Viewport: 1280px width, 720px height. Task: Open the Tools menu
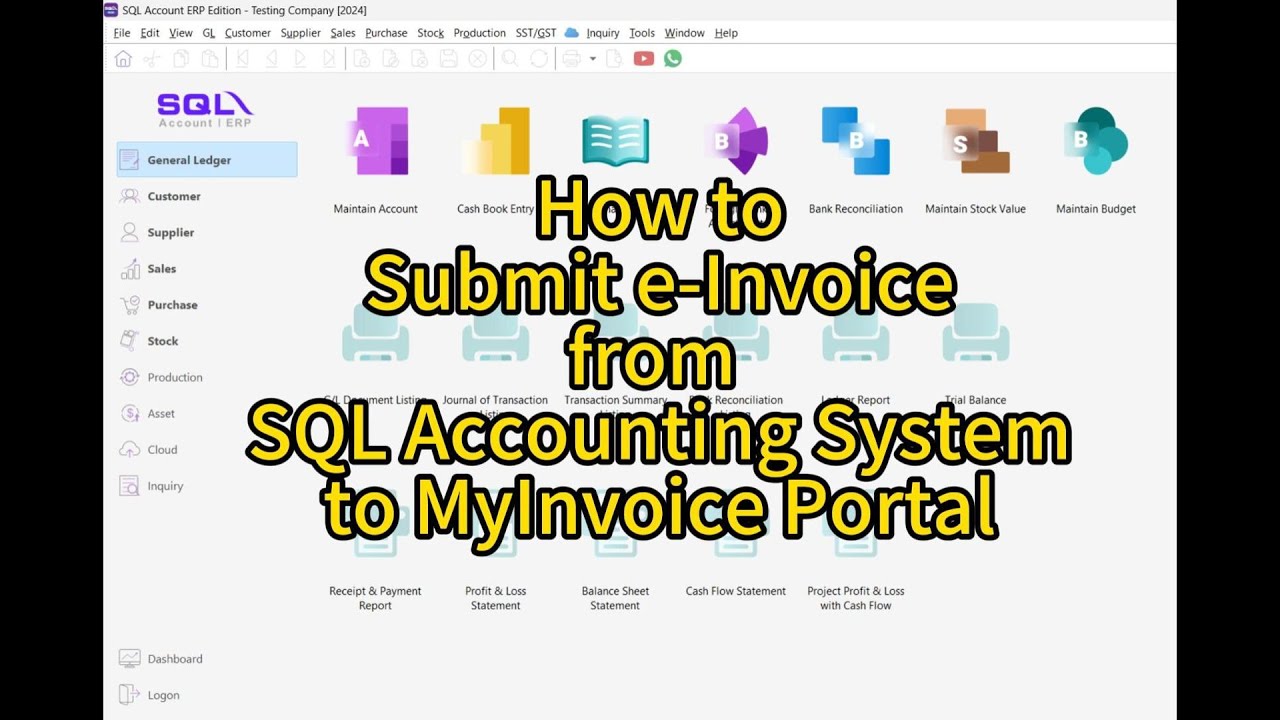(642, 33)
